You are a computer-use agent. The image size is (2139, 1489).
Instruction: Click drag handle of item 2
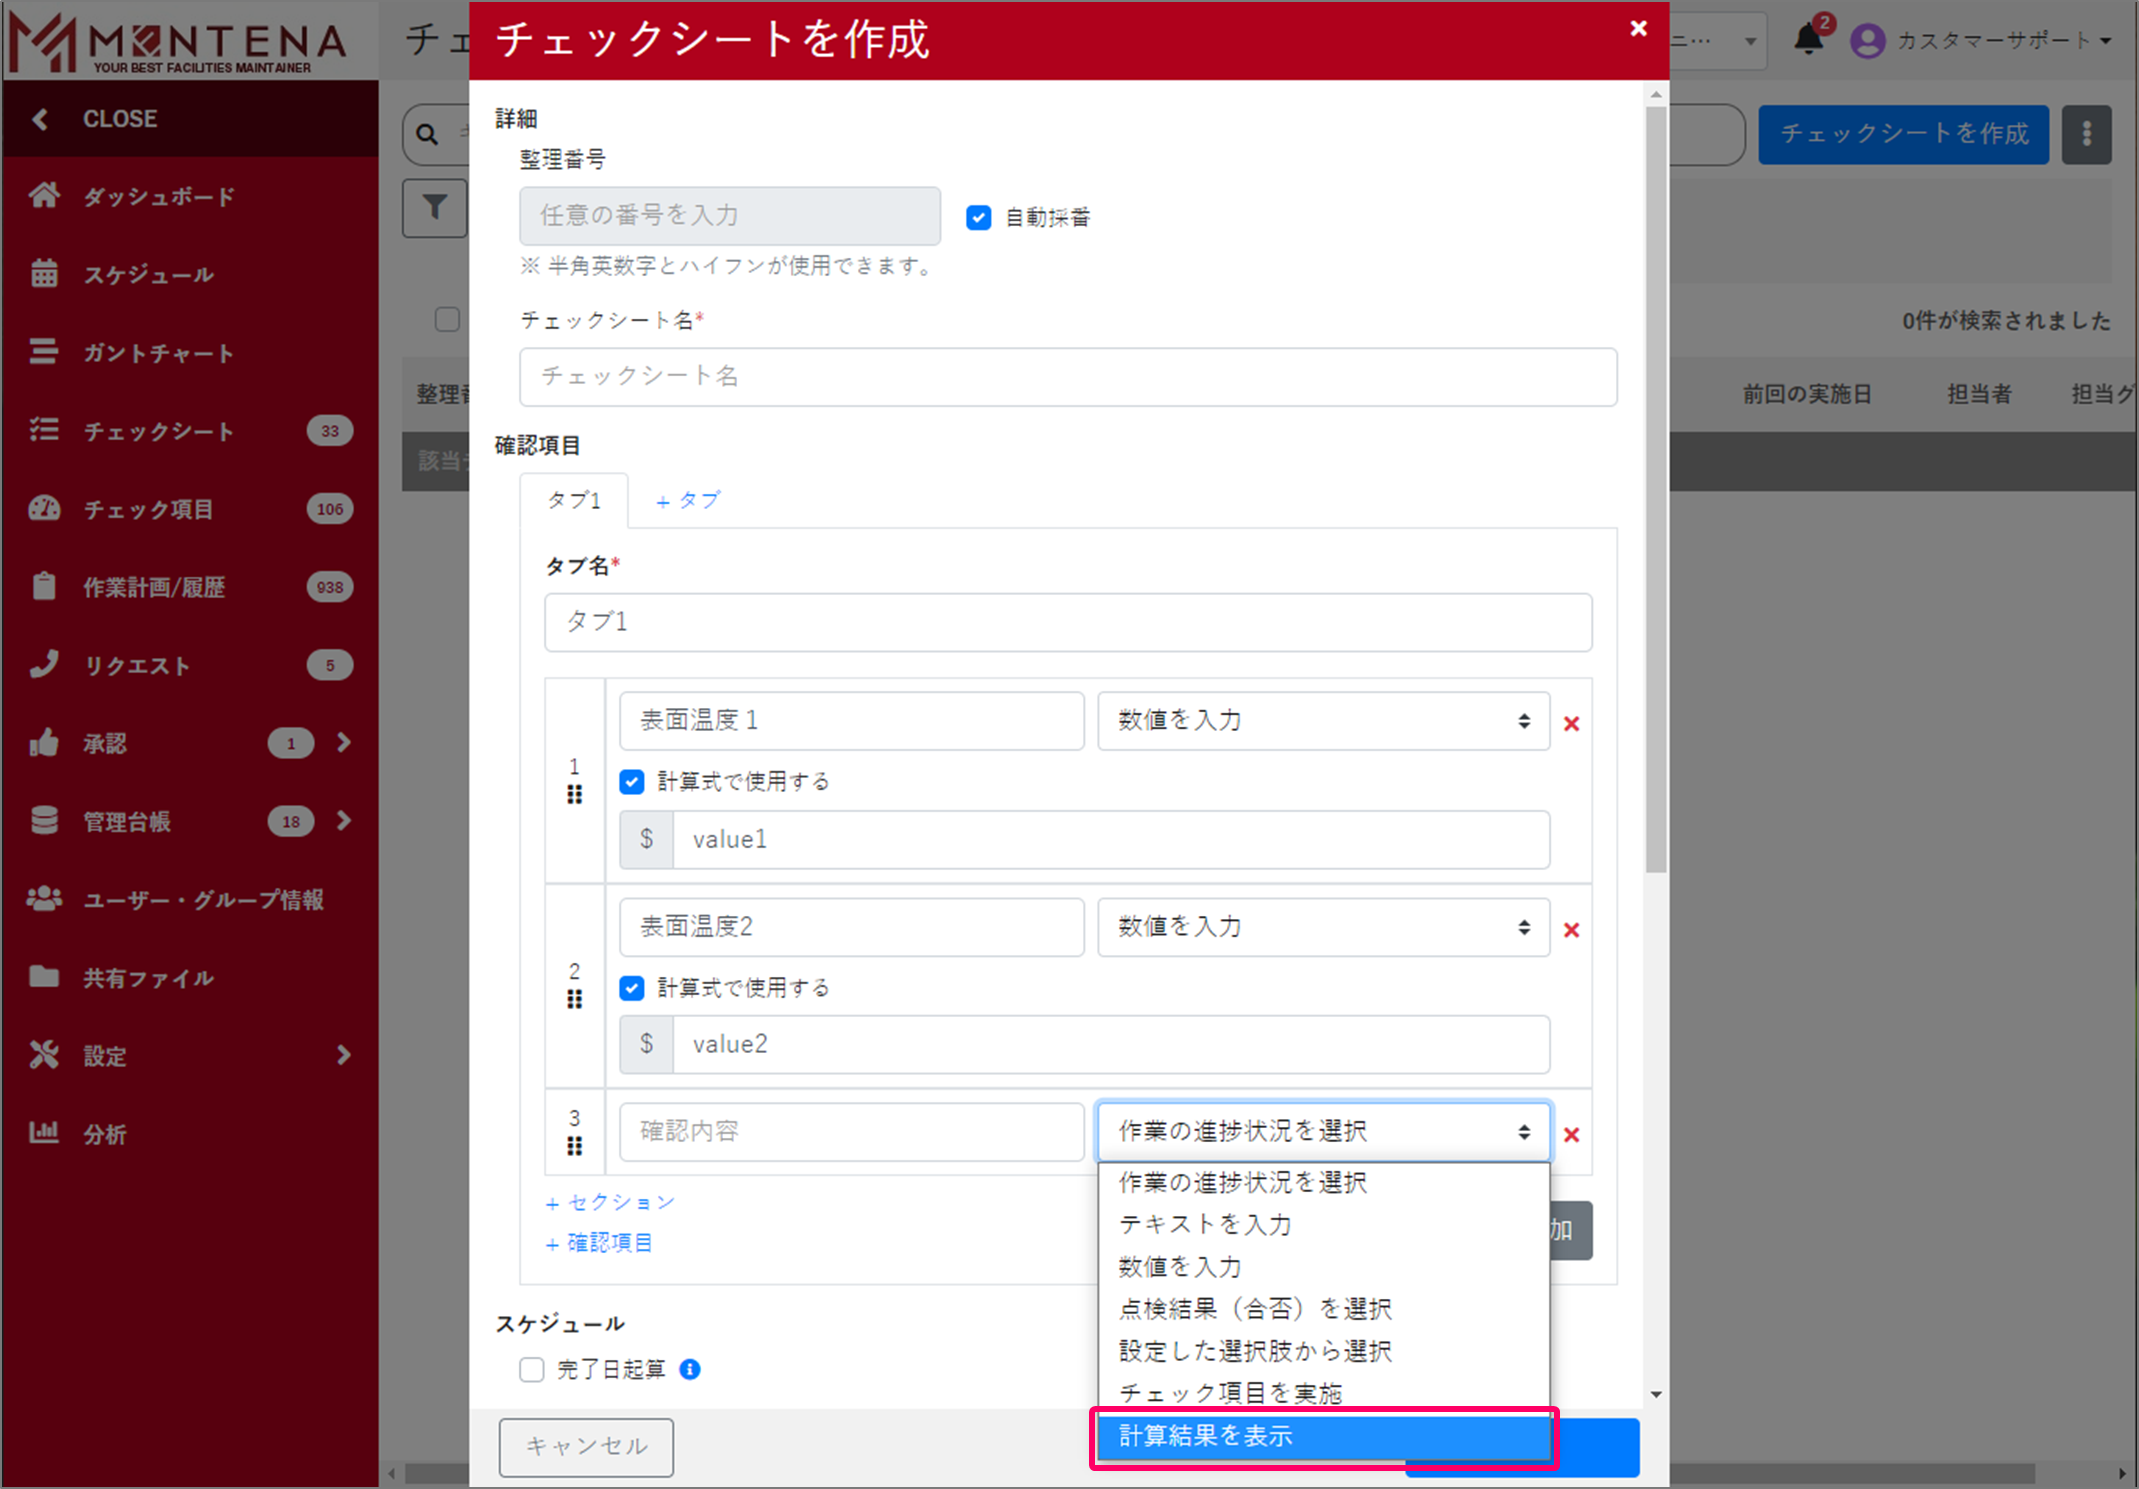574,999
